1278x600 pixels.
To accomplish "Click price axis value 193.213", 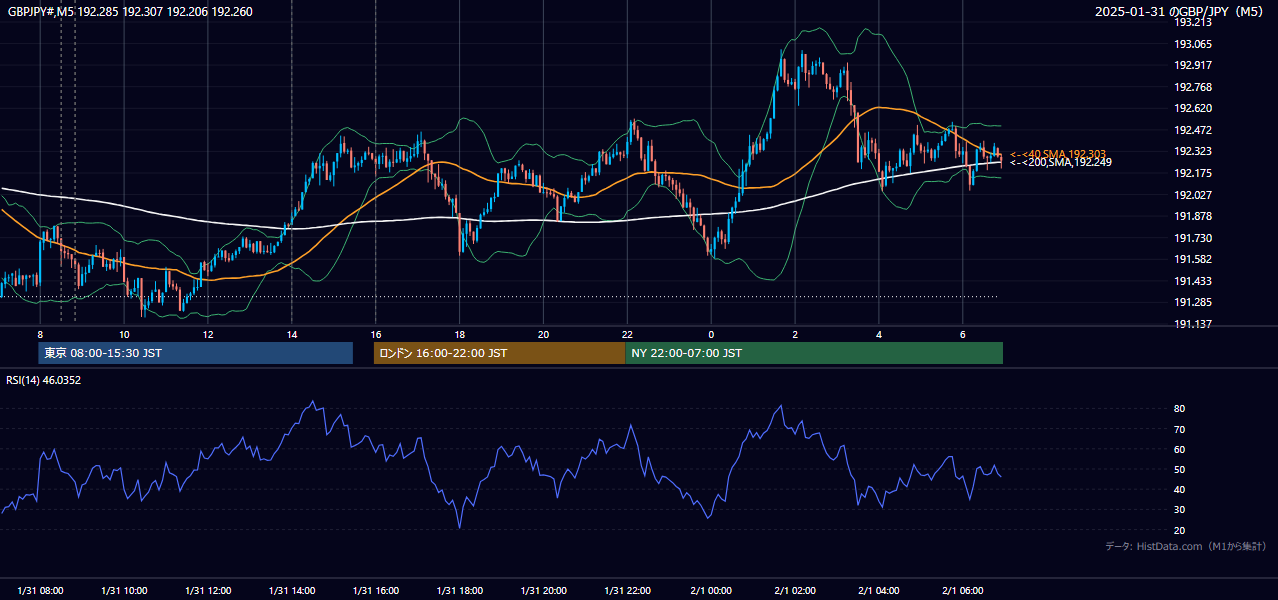I will pyautogui.click(x=1193, y=22).
